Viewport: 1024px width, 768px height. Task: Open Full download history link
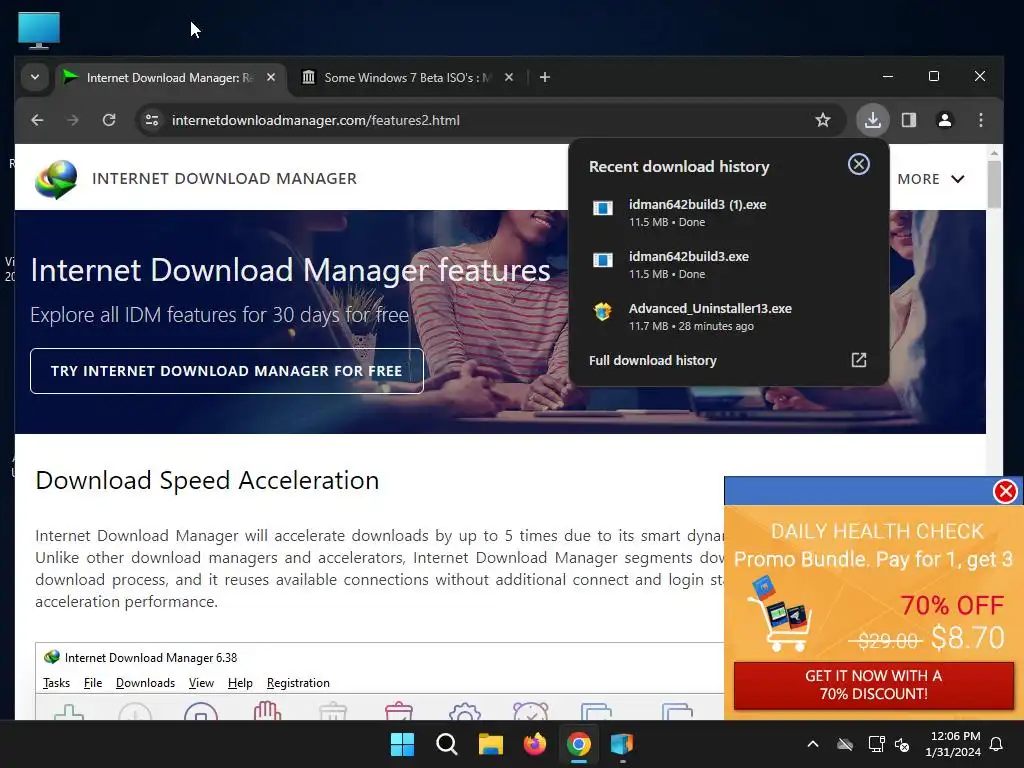[x=653, y=360]
